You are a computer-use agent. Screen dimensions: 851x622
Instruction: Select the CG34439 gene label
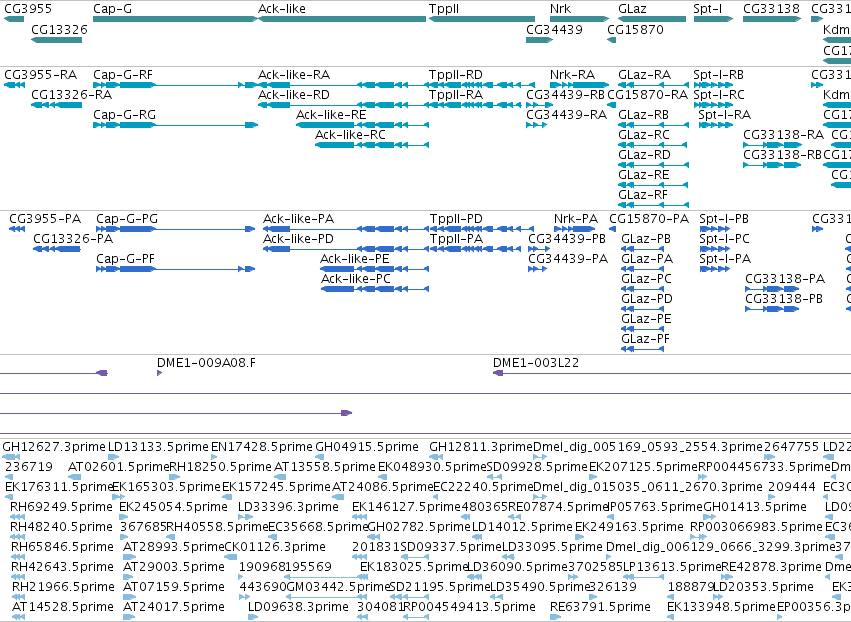554,29
